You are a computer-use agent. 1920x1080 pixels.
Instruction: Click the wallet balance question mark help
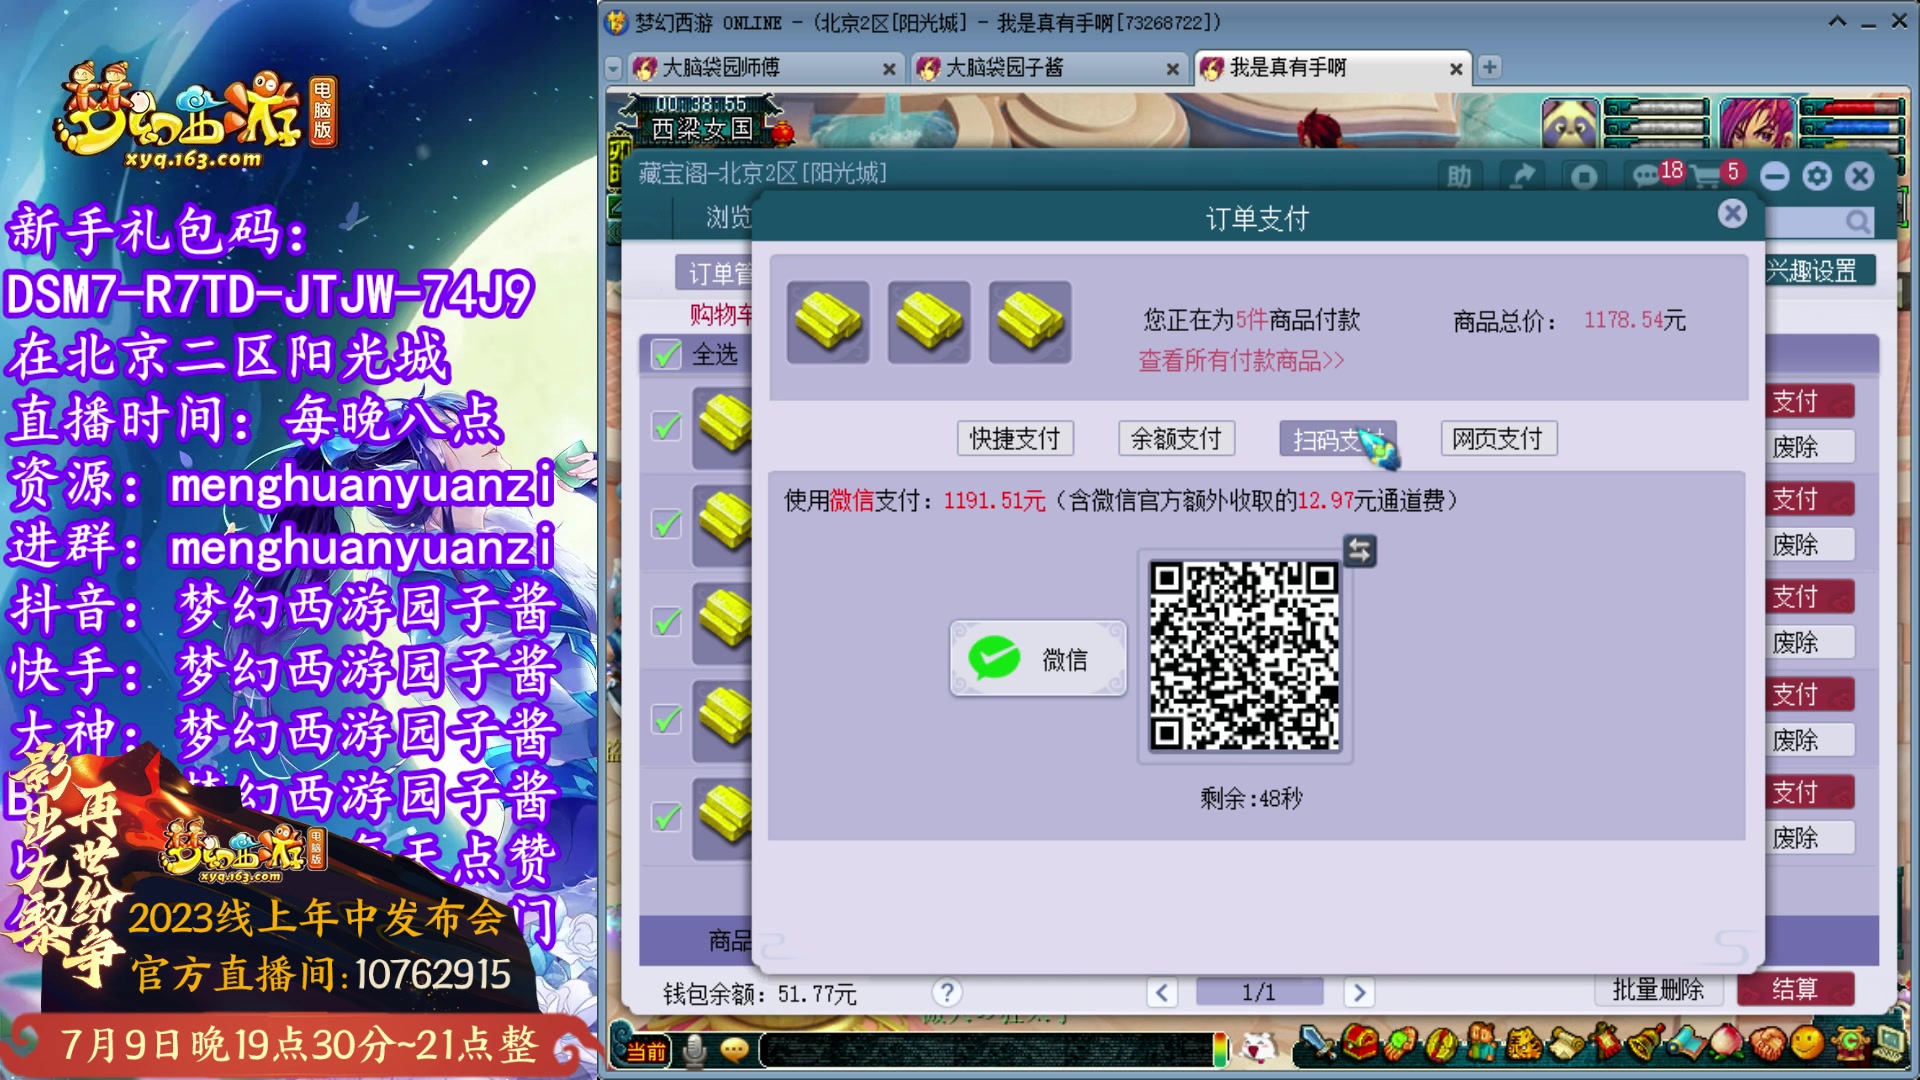[946, 992]
